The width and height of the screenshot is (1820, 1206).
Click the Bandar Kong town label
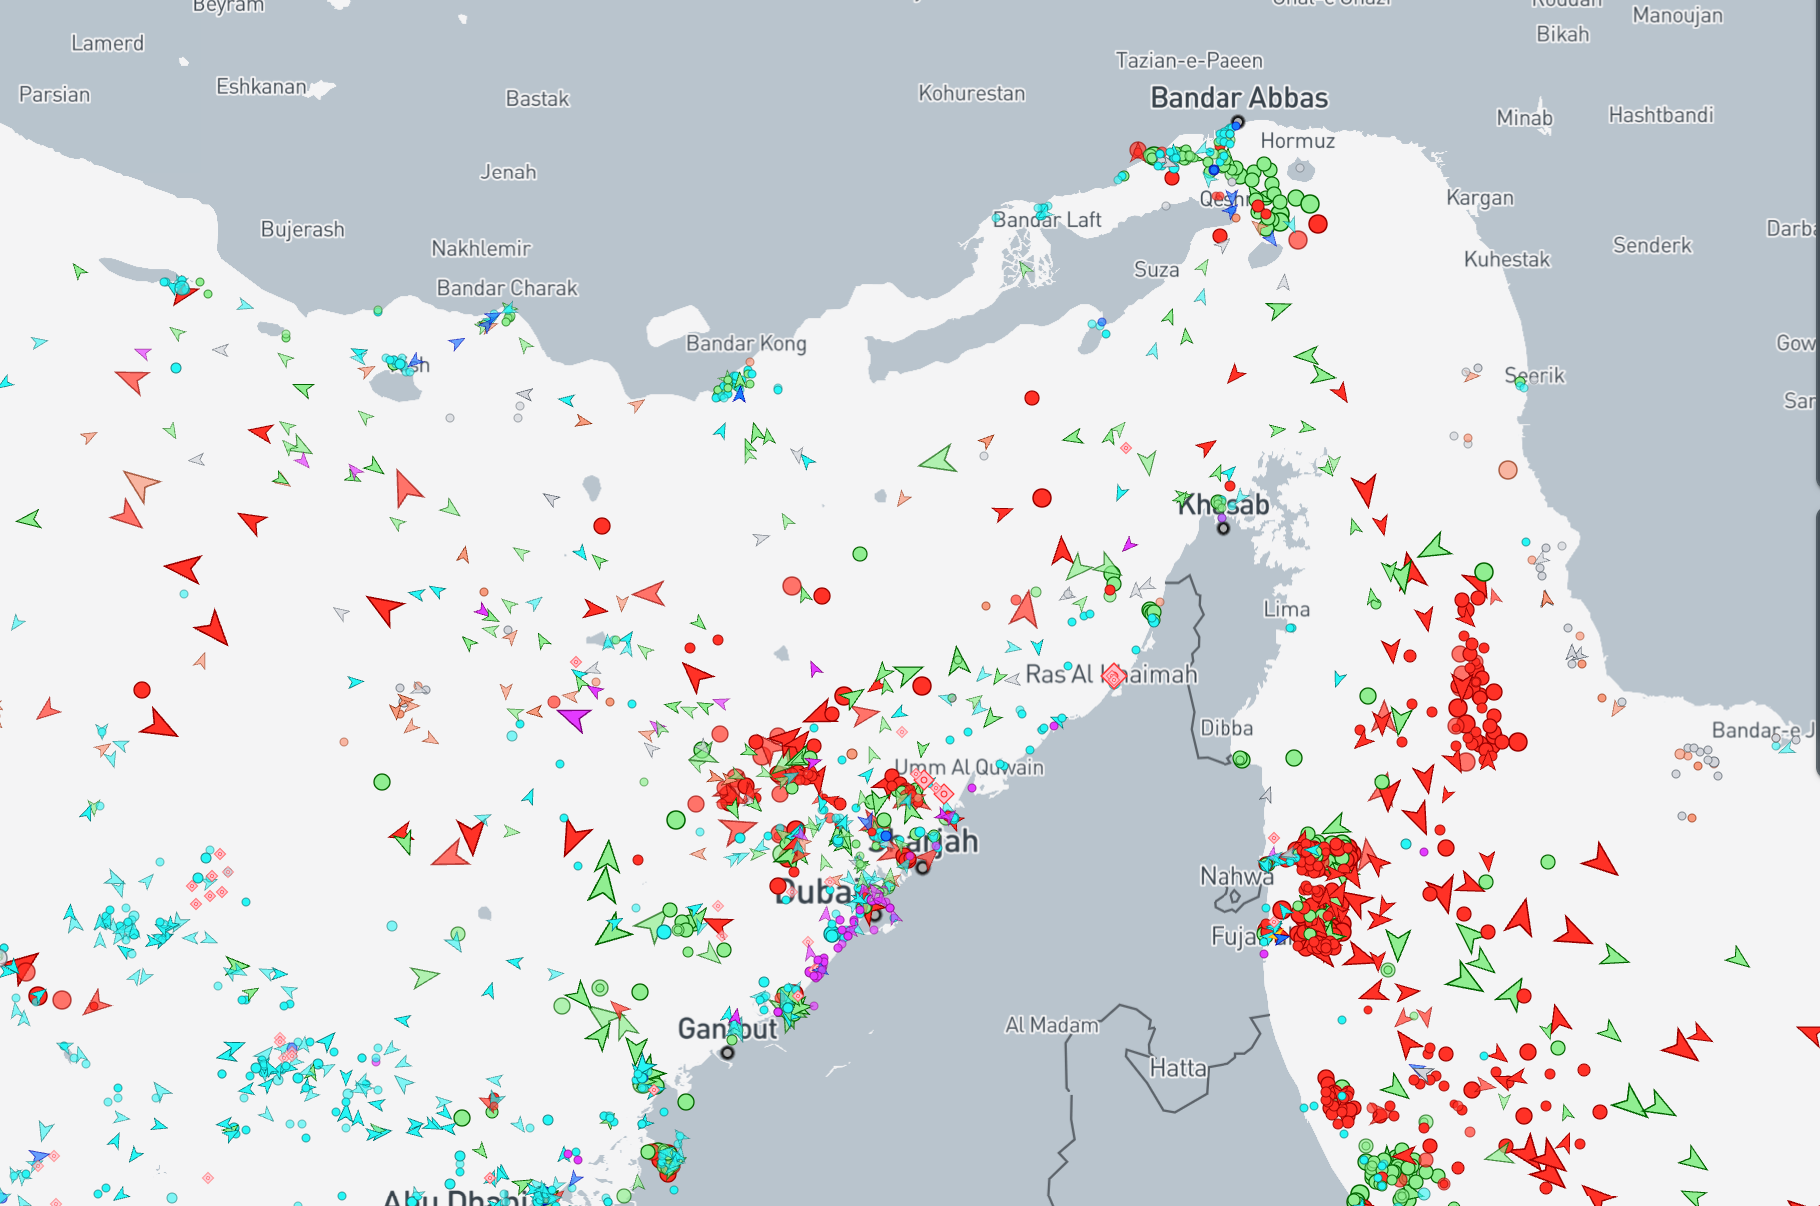746,343
